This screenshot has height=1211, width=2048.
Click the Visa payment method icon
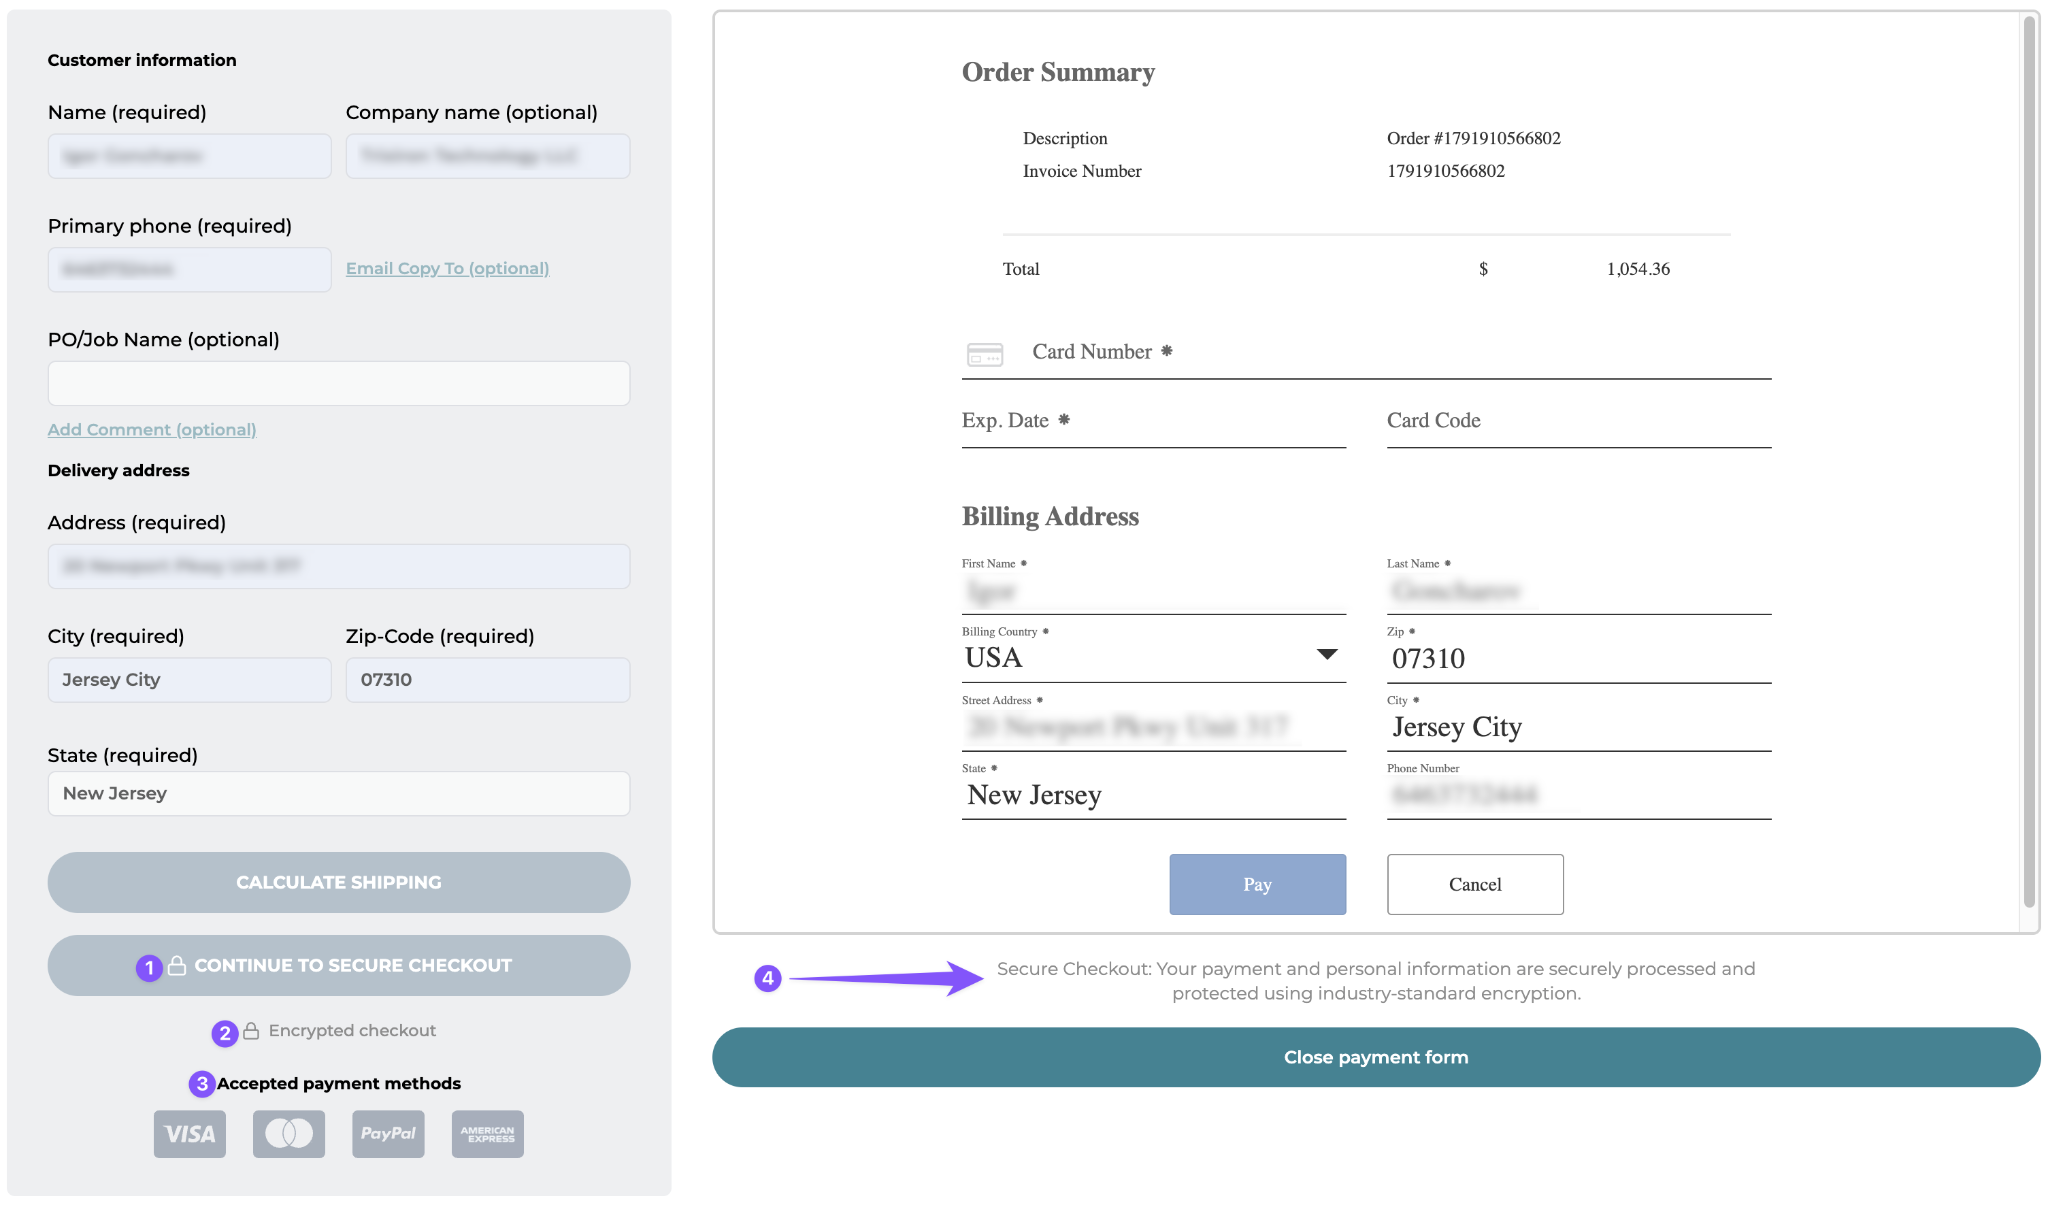pos(190,1133)
